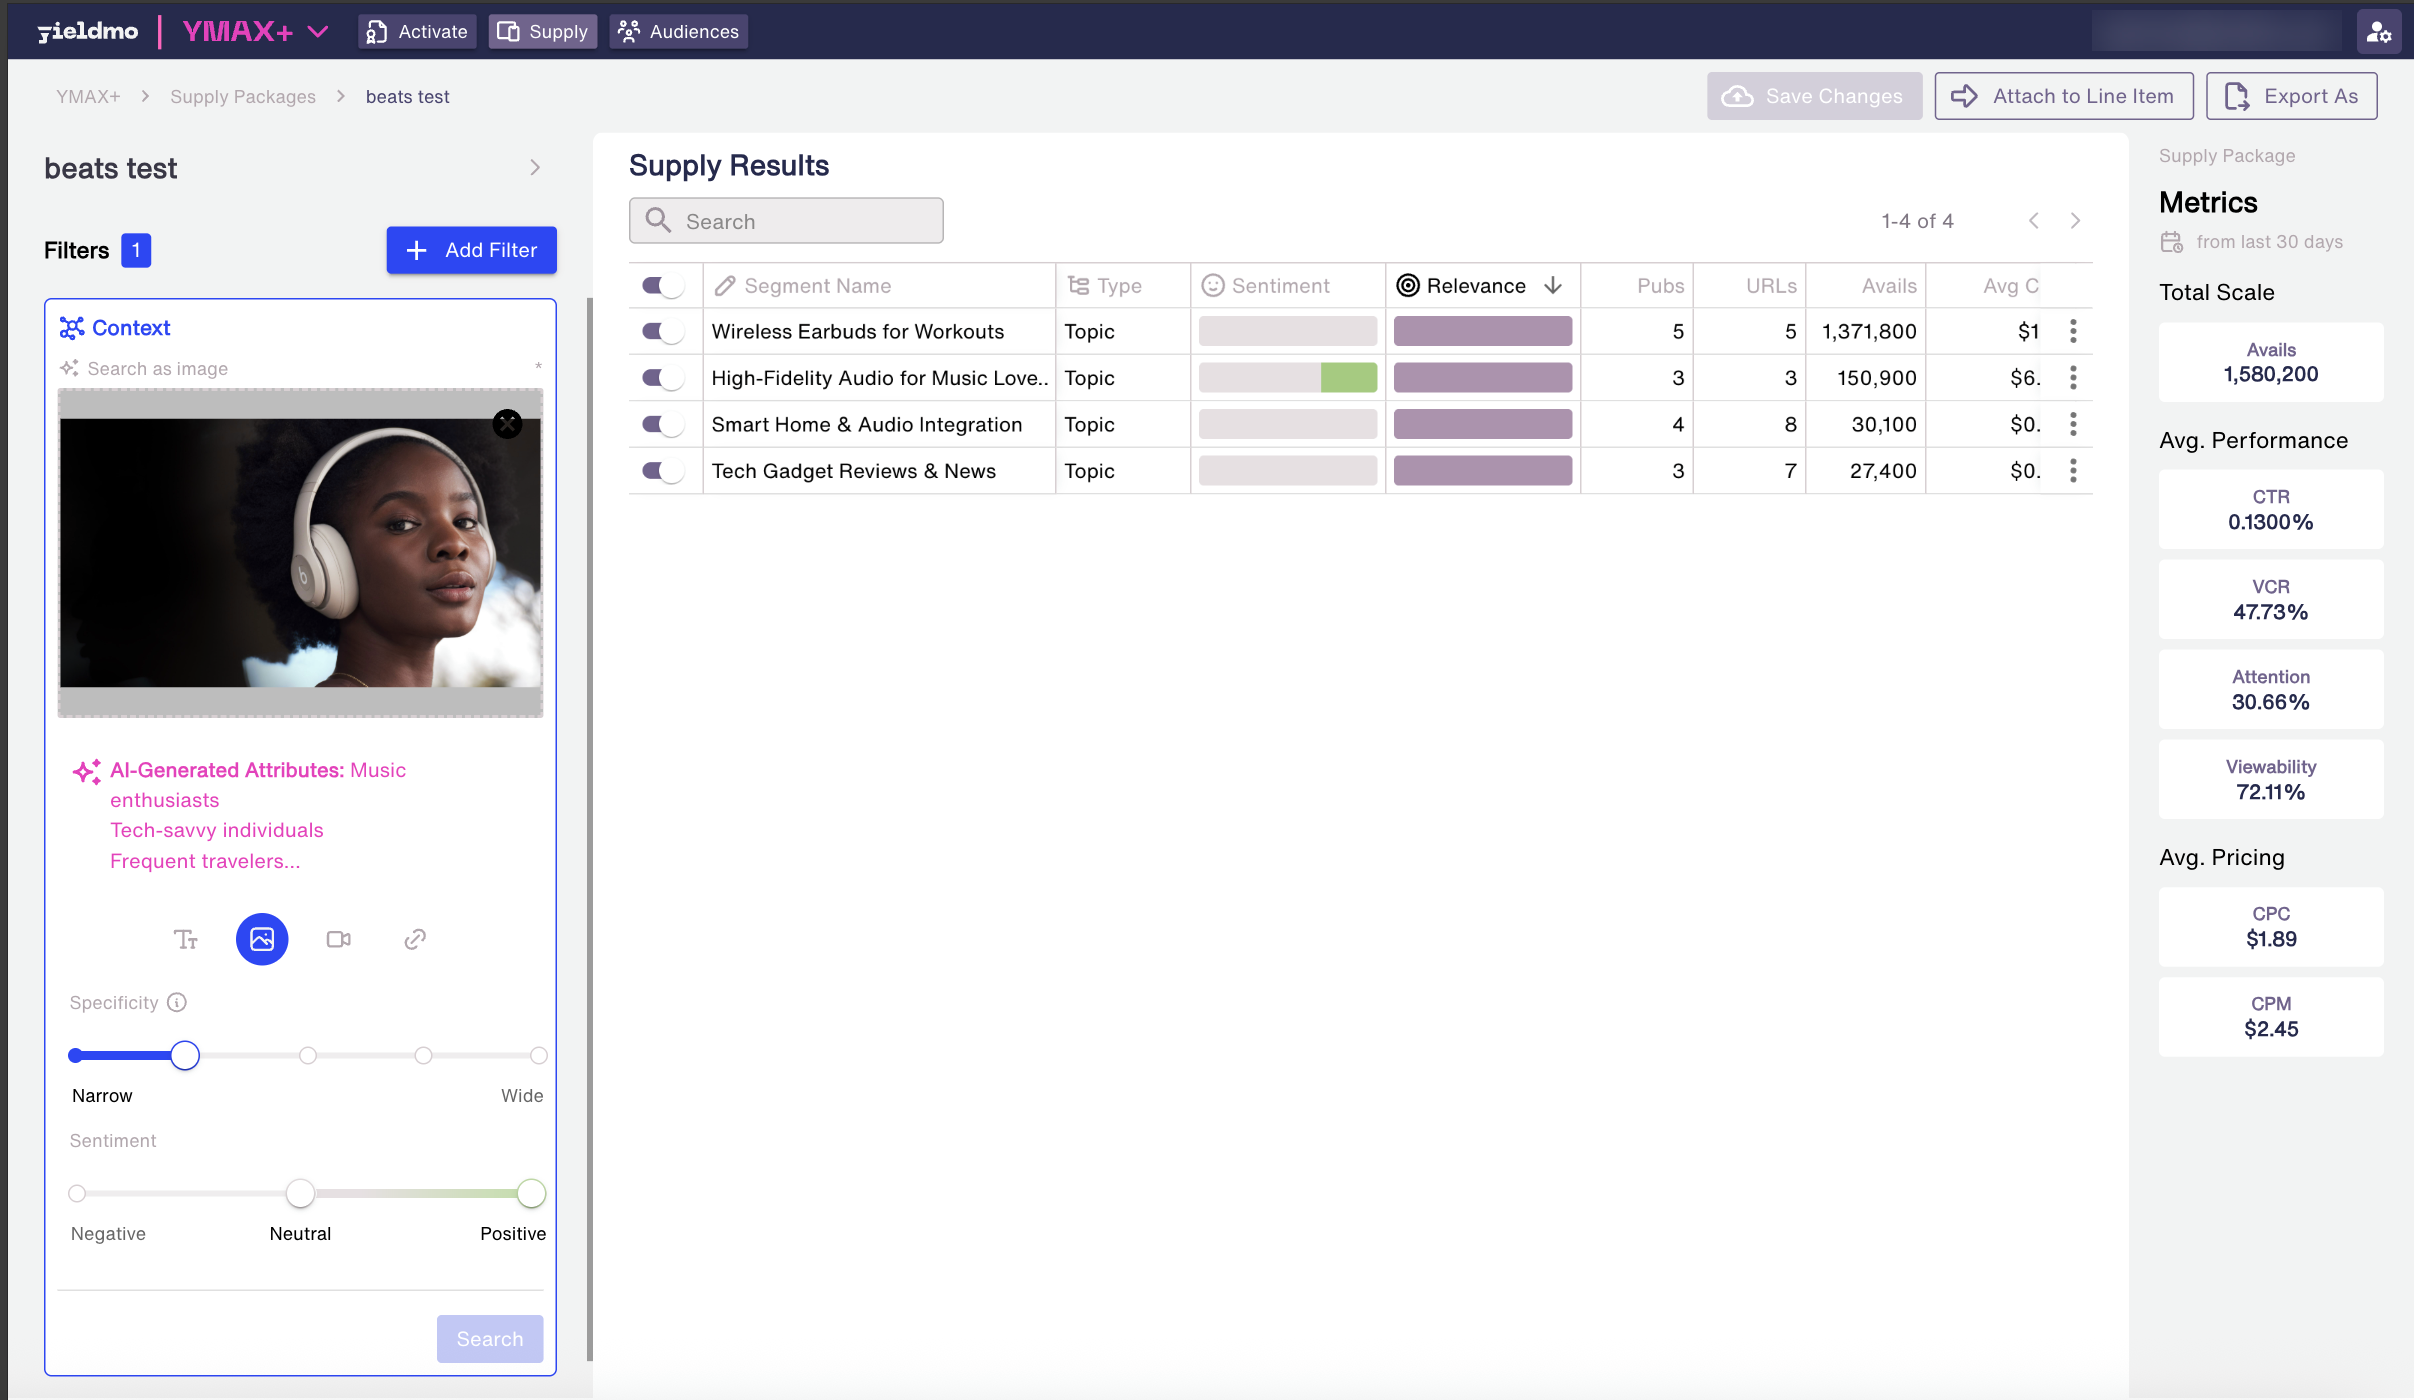
Task: Click the Segment Name pencil icon
Action: [x=725, y=286]
